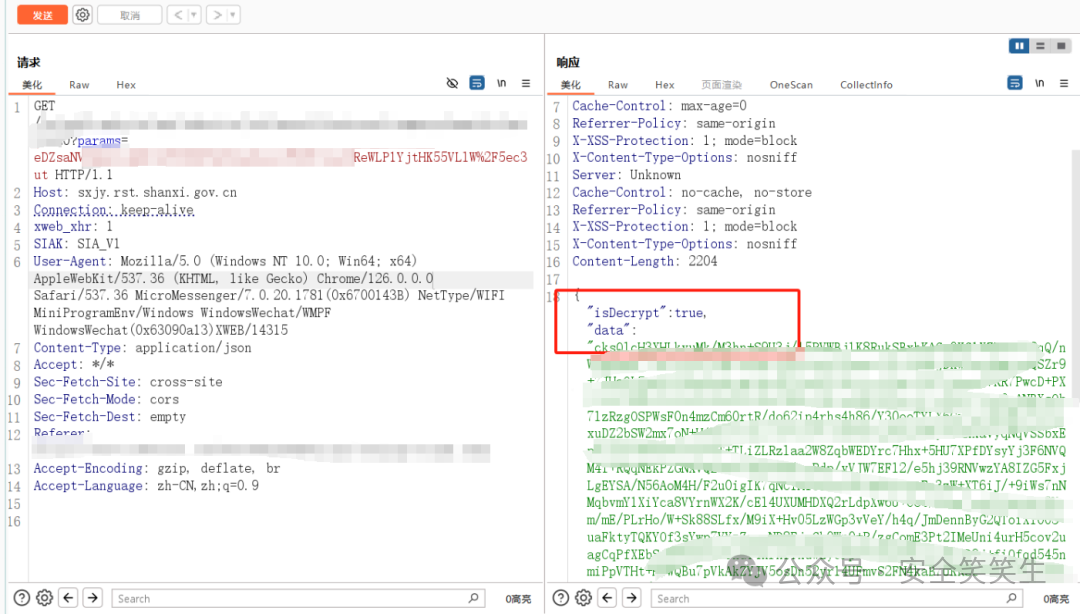Open response search settings gear icon
Image resolution: width=1080 pixels, height=614 pixels.
583,598
